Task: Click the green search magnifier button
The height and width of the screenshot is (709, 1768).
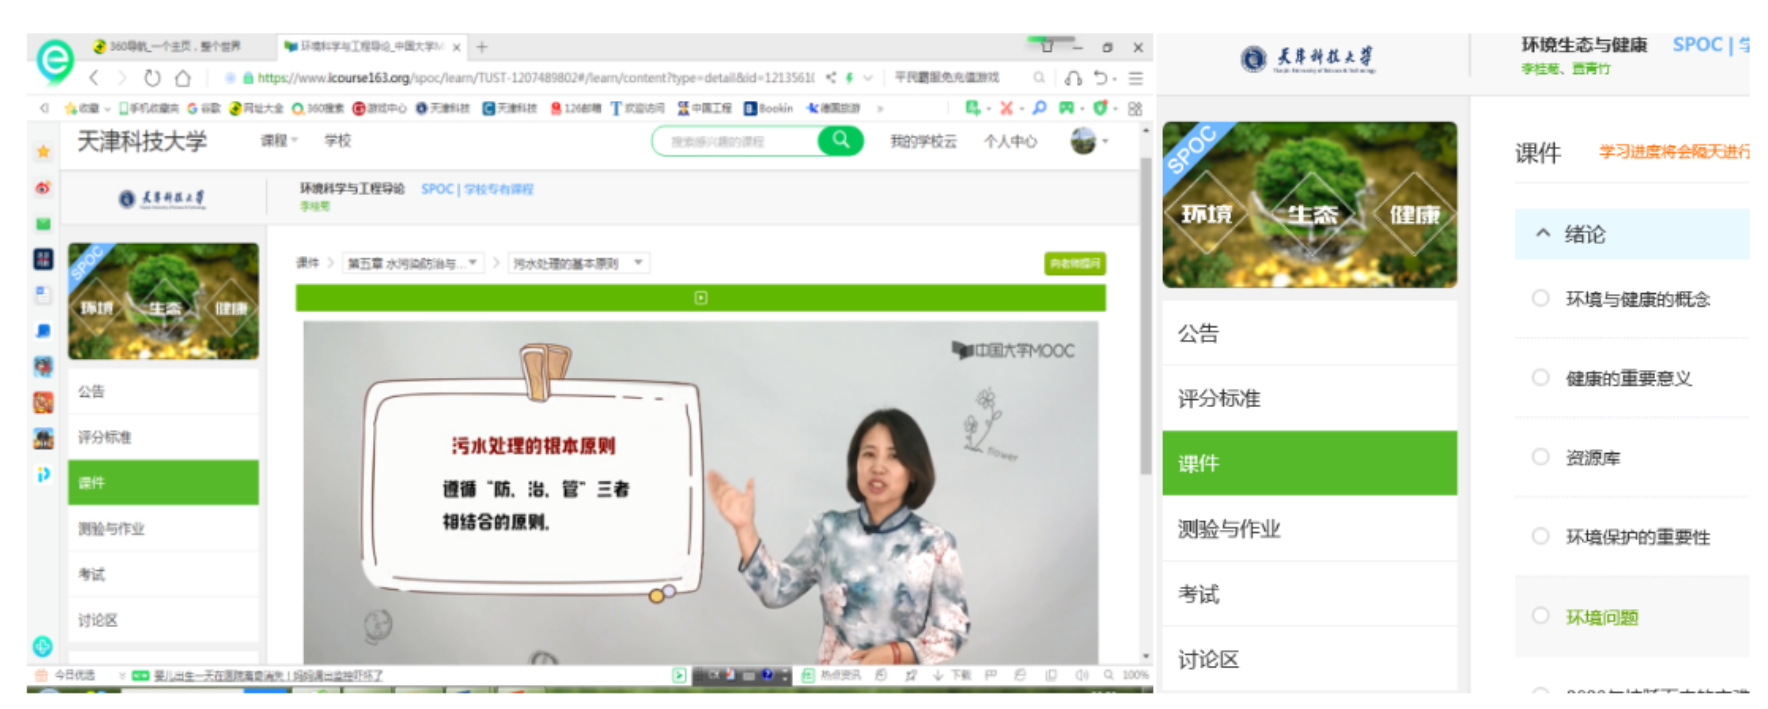Action: (841, 141)
